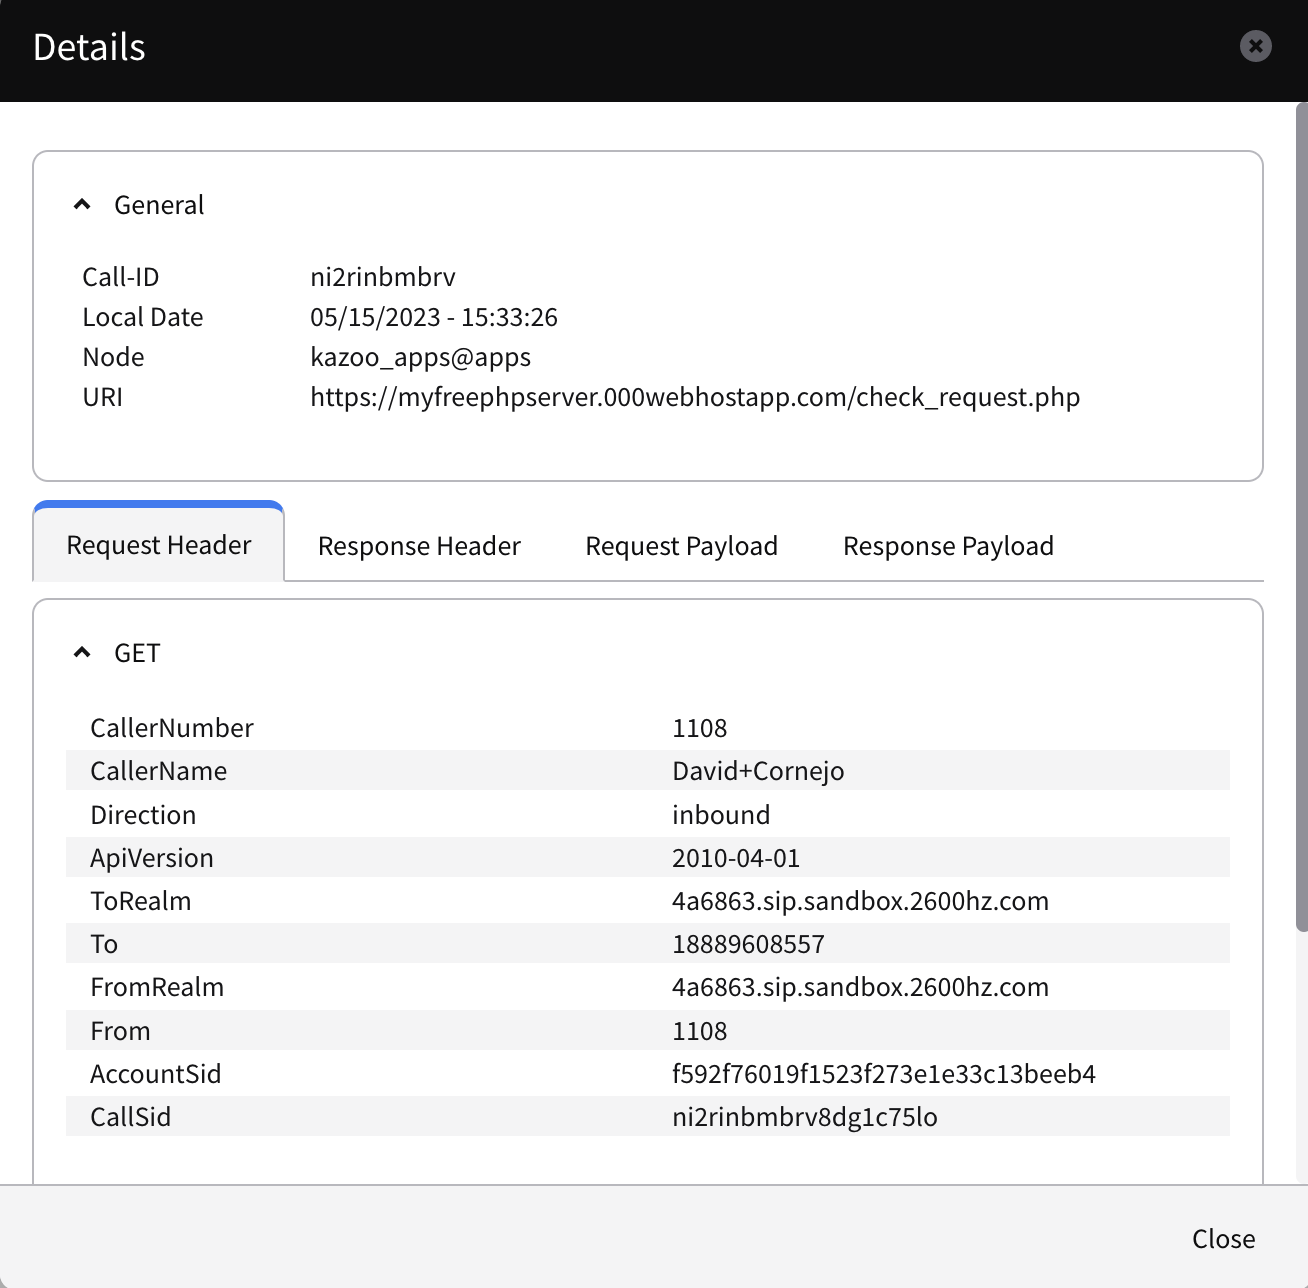The width and height of the screenshot is (1308, 1288).
Task: Click the To number 18889608557
Action: [x=748, y=944]
